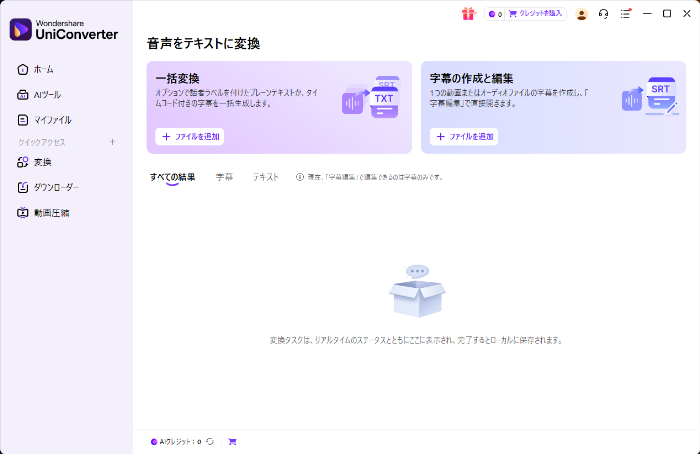700x454 pixels.
Task: Click the info icon next to the tabs
Action: (x=300, y=177)
